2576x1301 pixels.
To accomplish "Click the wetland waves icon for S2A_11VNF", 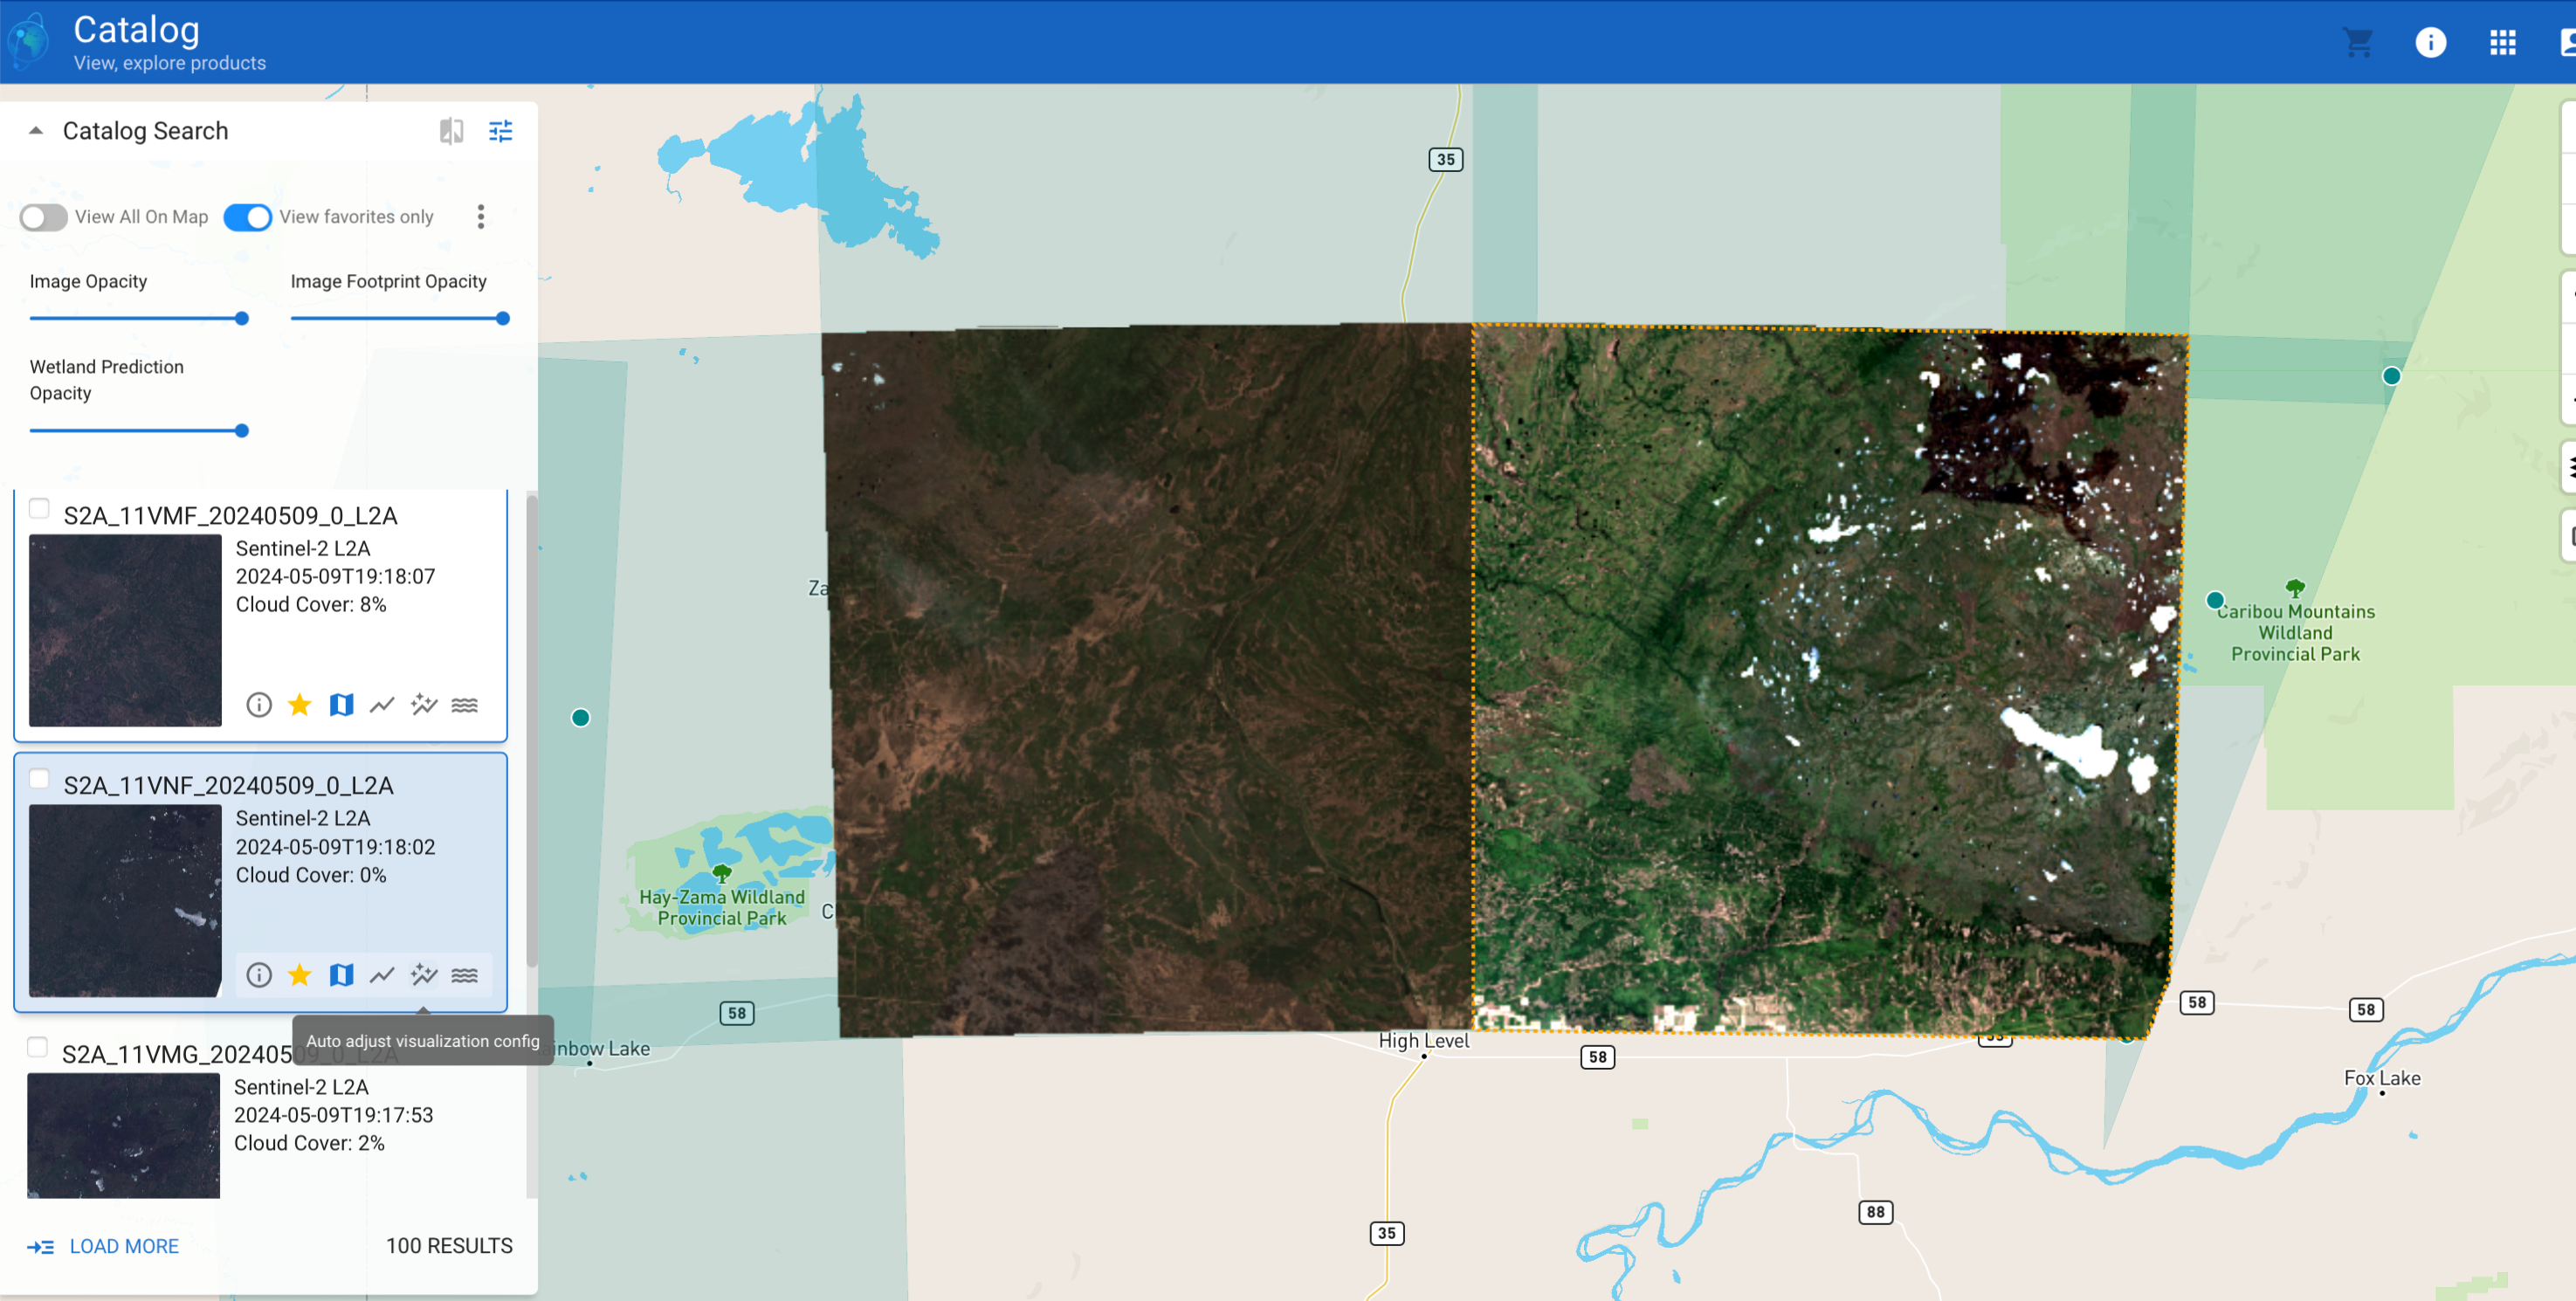I will pos(465,975).
